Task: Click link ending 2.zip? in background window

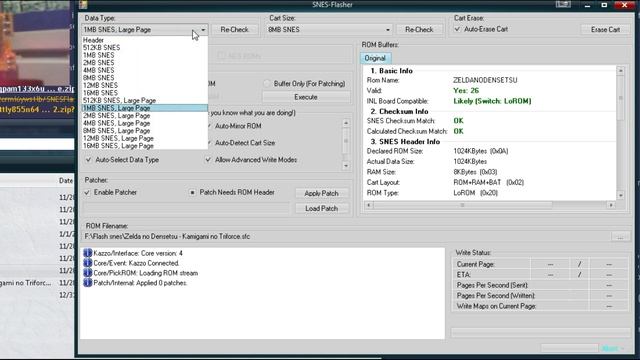Action: pos(38,109)
